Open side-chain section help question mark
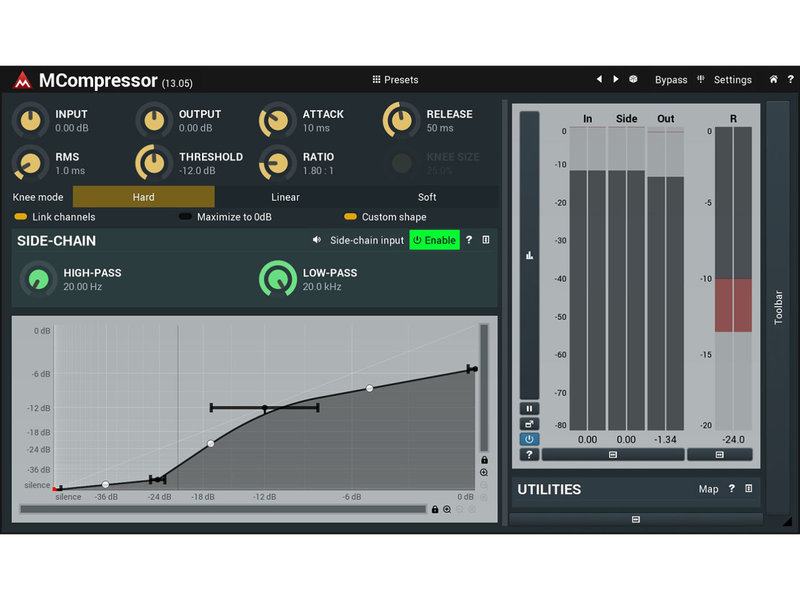The width and height of the screenshot is (800, 600). (x=469, y=240)
